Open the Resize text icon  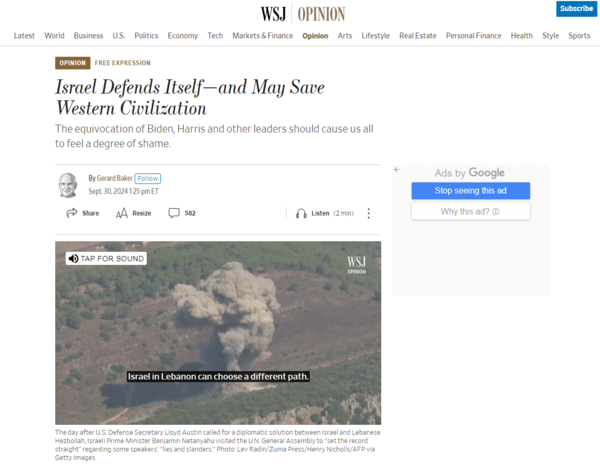click(122, 213)
